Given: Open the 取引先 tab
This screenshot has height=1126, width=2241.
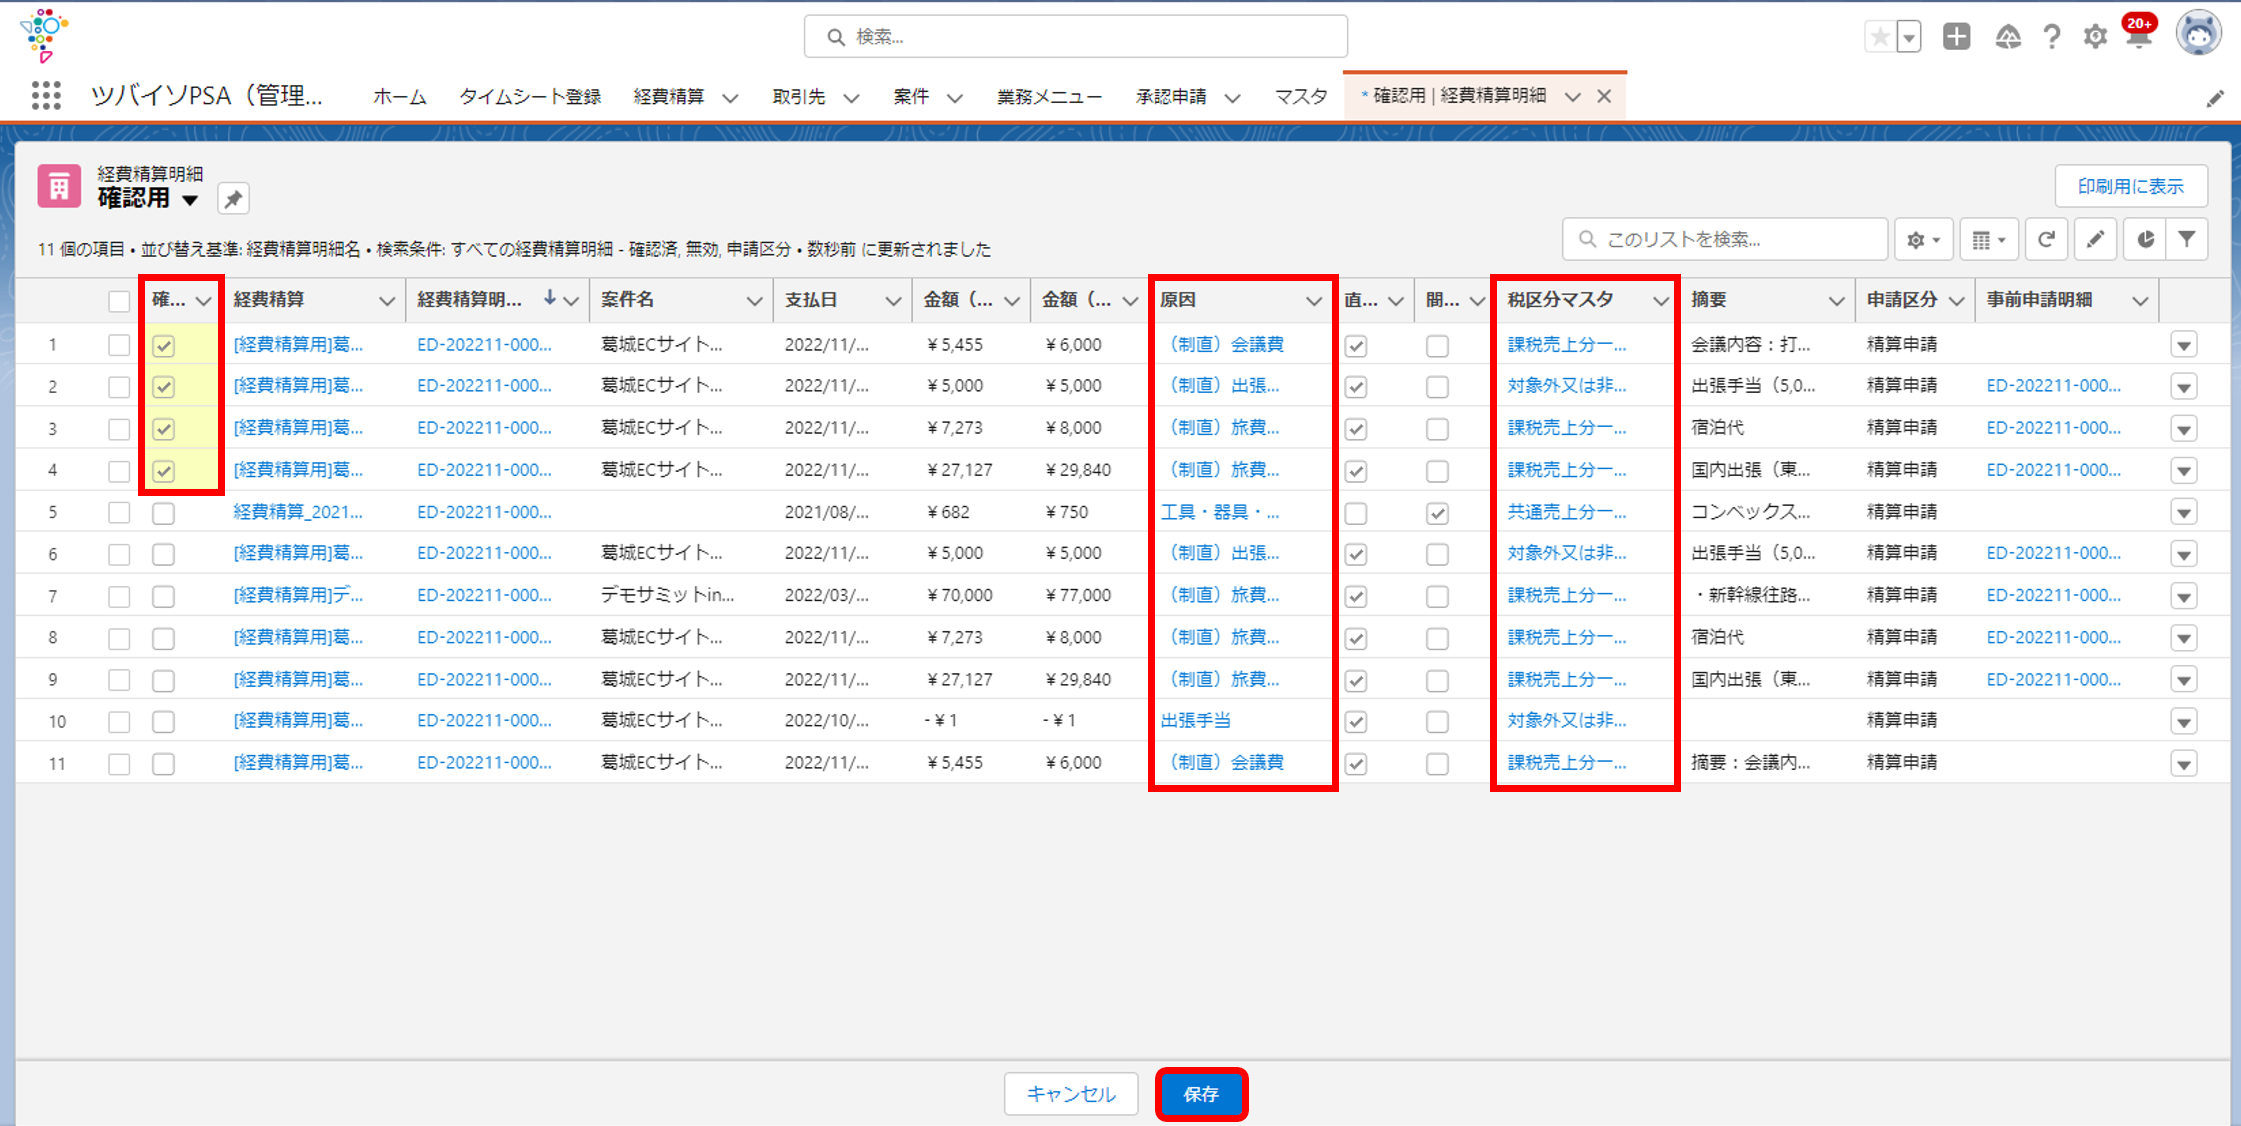Looking at the screenshot, I should coord(799,97).
